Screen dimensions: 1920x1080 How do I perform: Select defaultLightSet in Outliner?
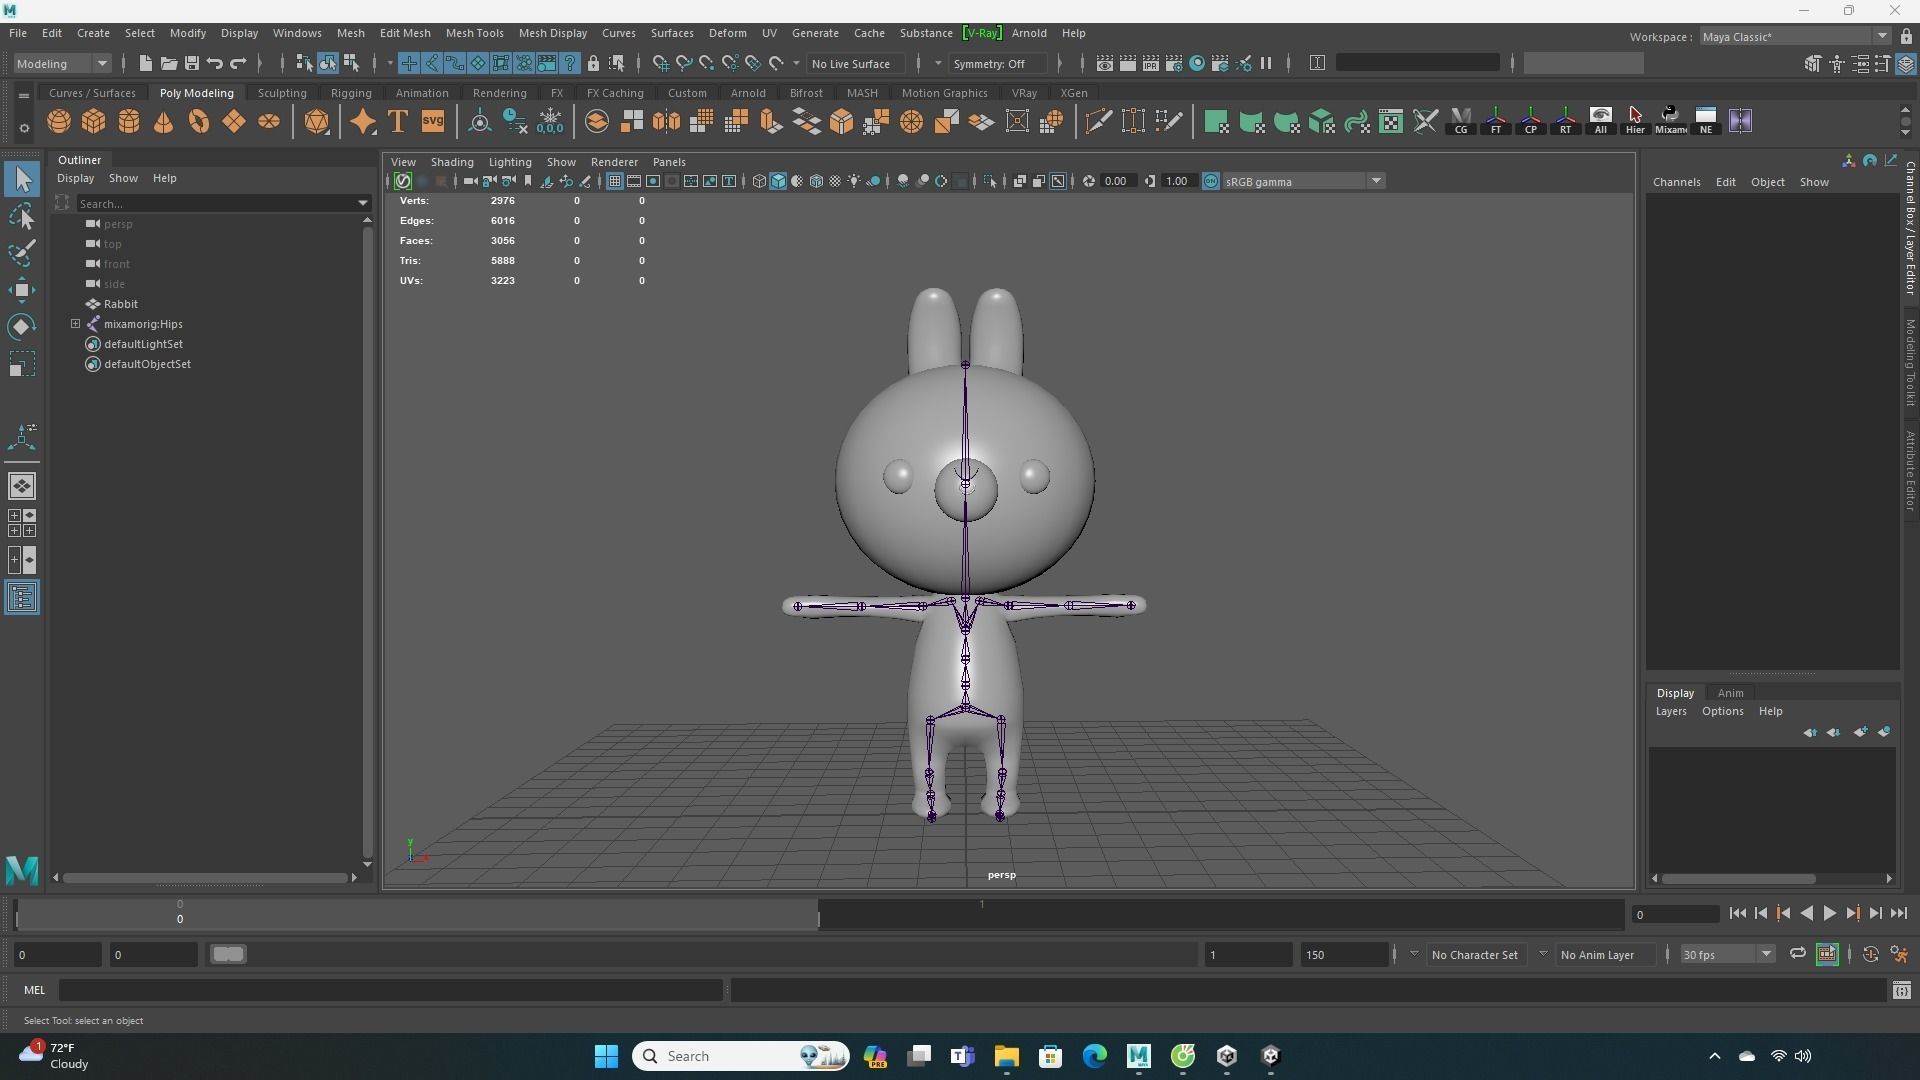(143, 344)
